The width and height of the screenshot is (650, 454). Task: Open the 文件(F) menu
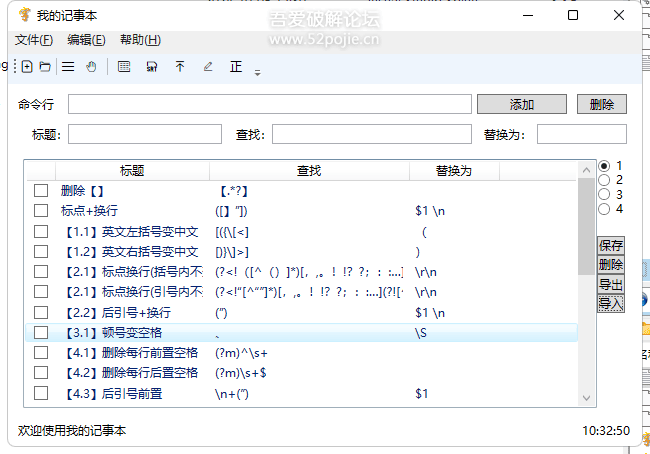point(34,40)
